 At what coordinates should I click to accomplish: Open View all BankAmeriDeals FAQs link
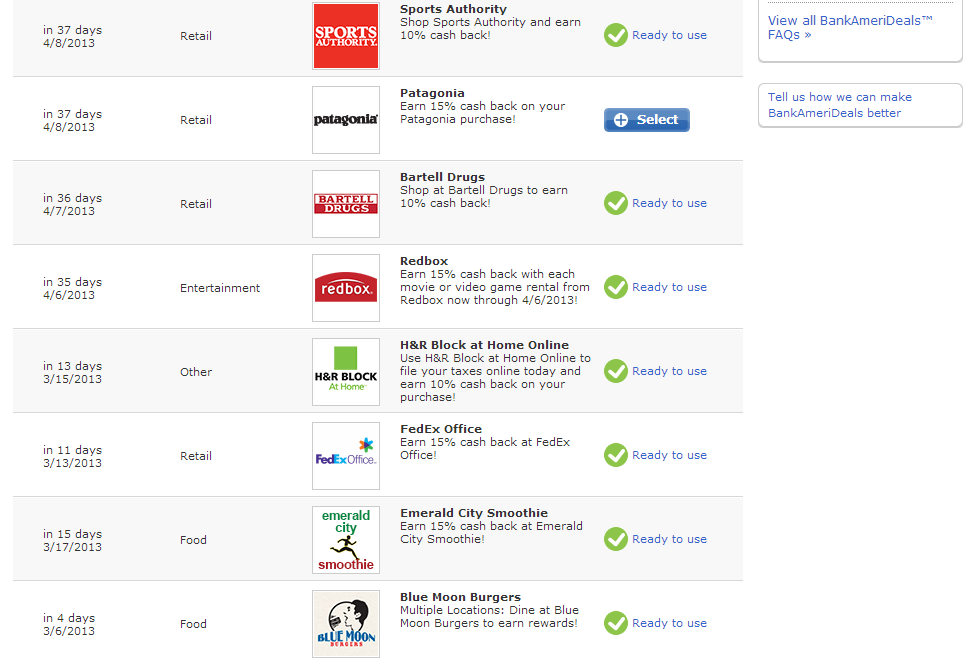point(849,27)
